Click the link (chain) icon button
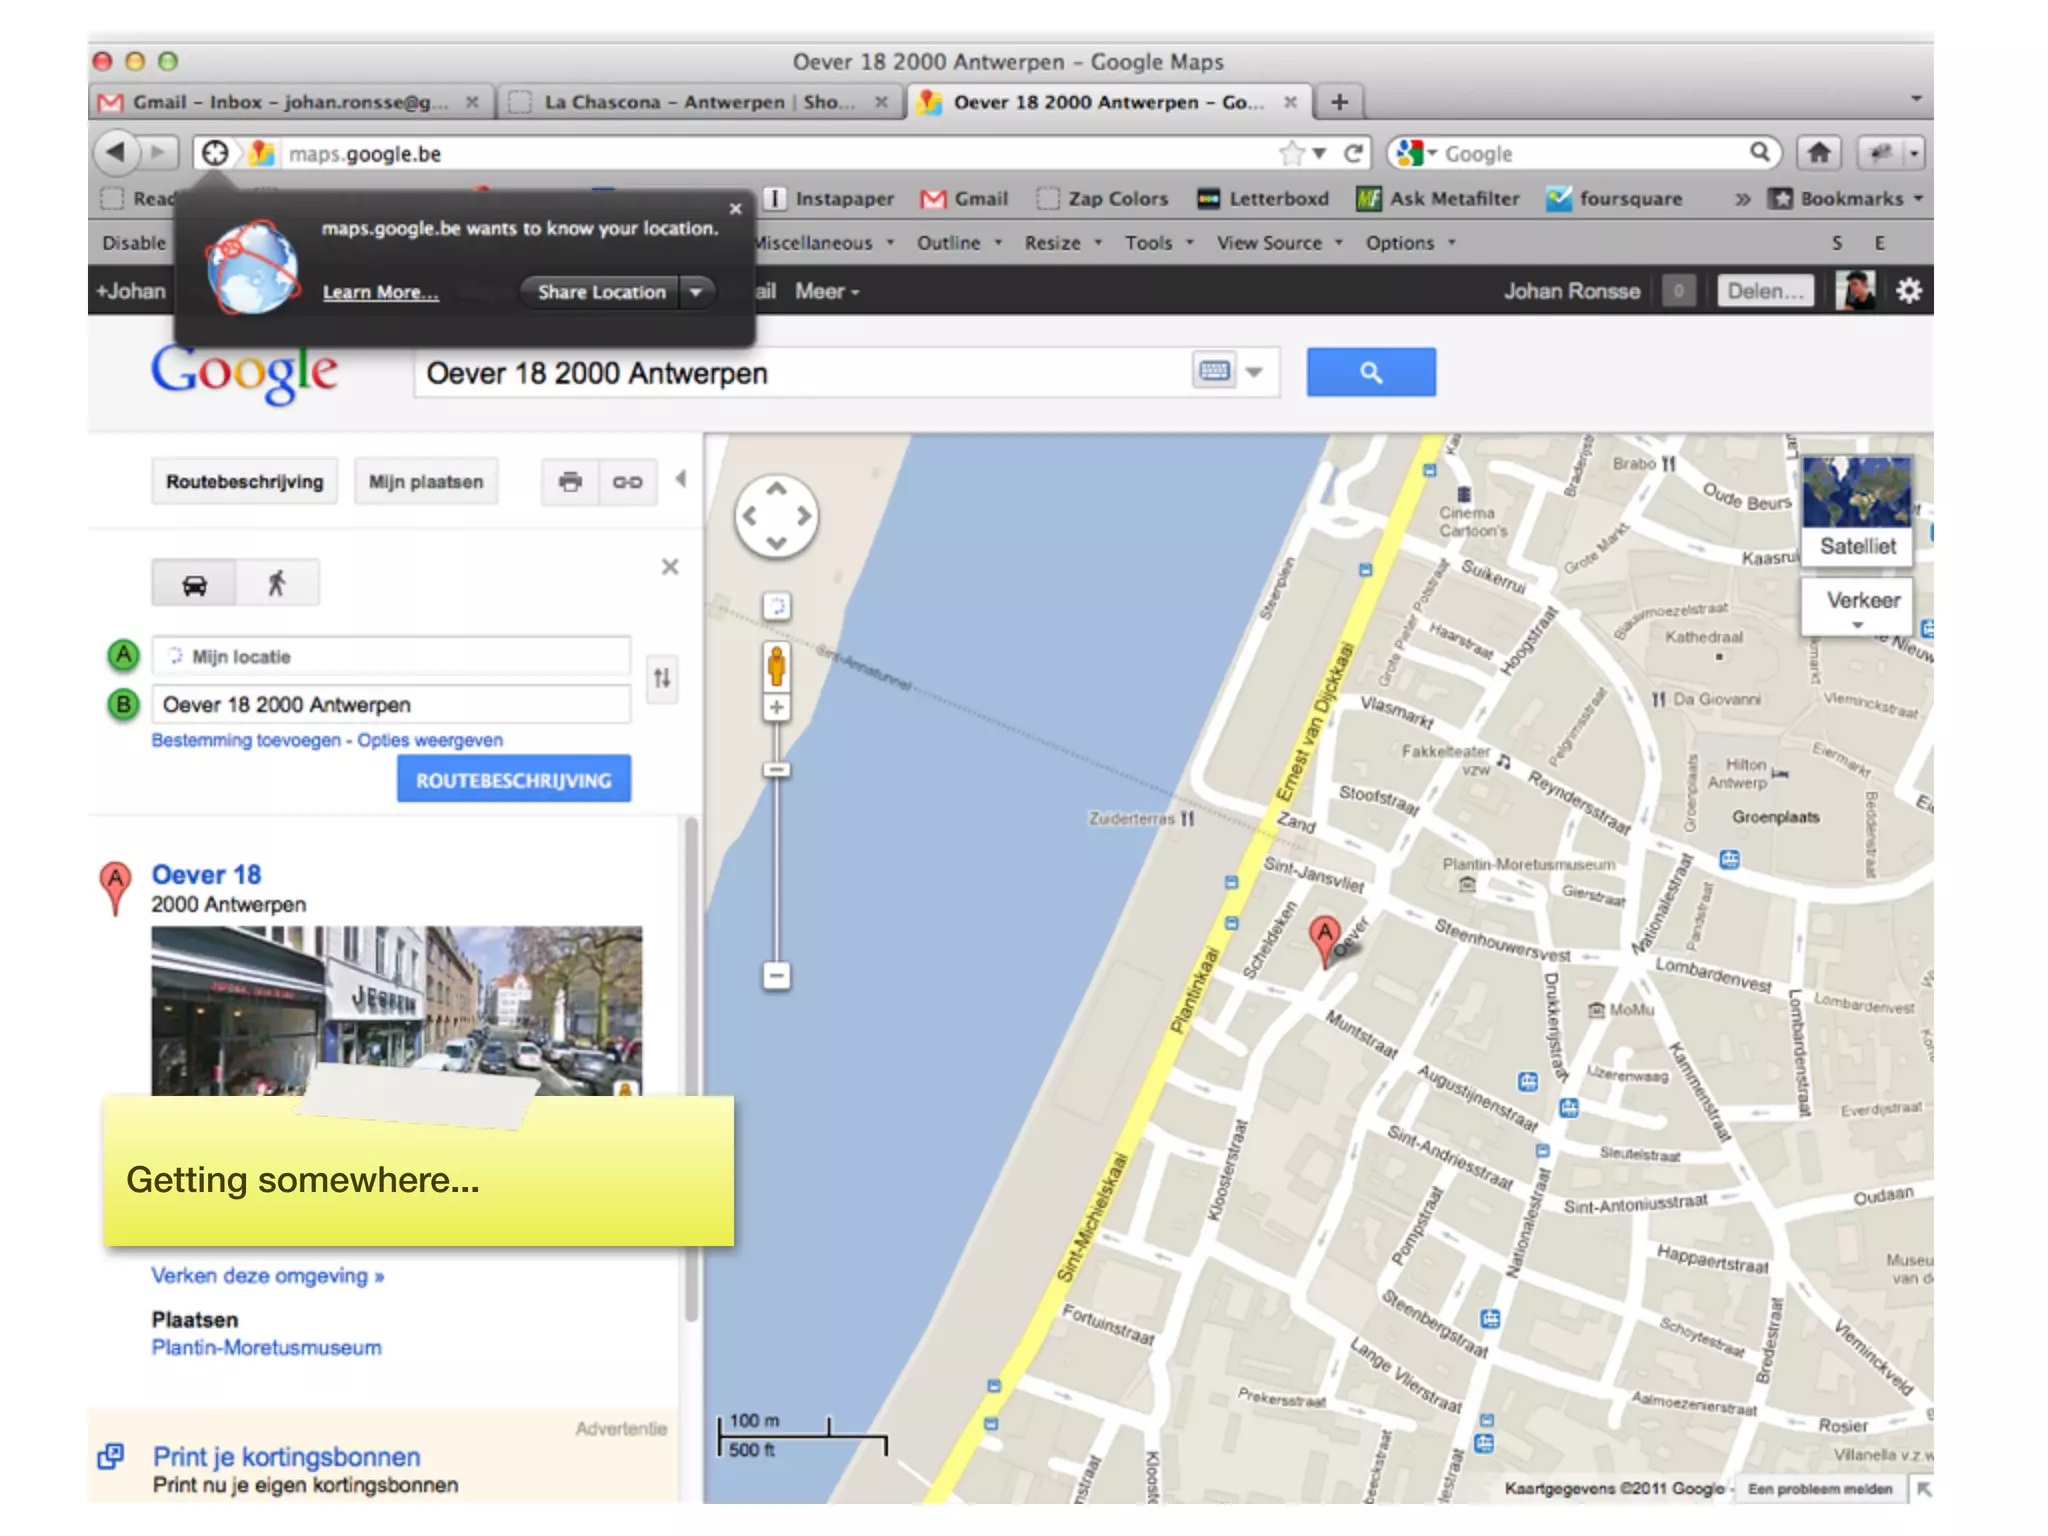This screenshot has width=2048, height=1536. click(x=627, y=482)
